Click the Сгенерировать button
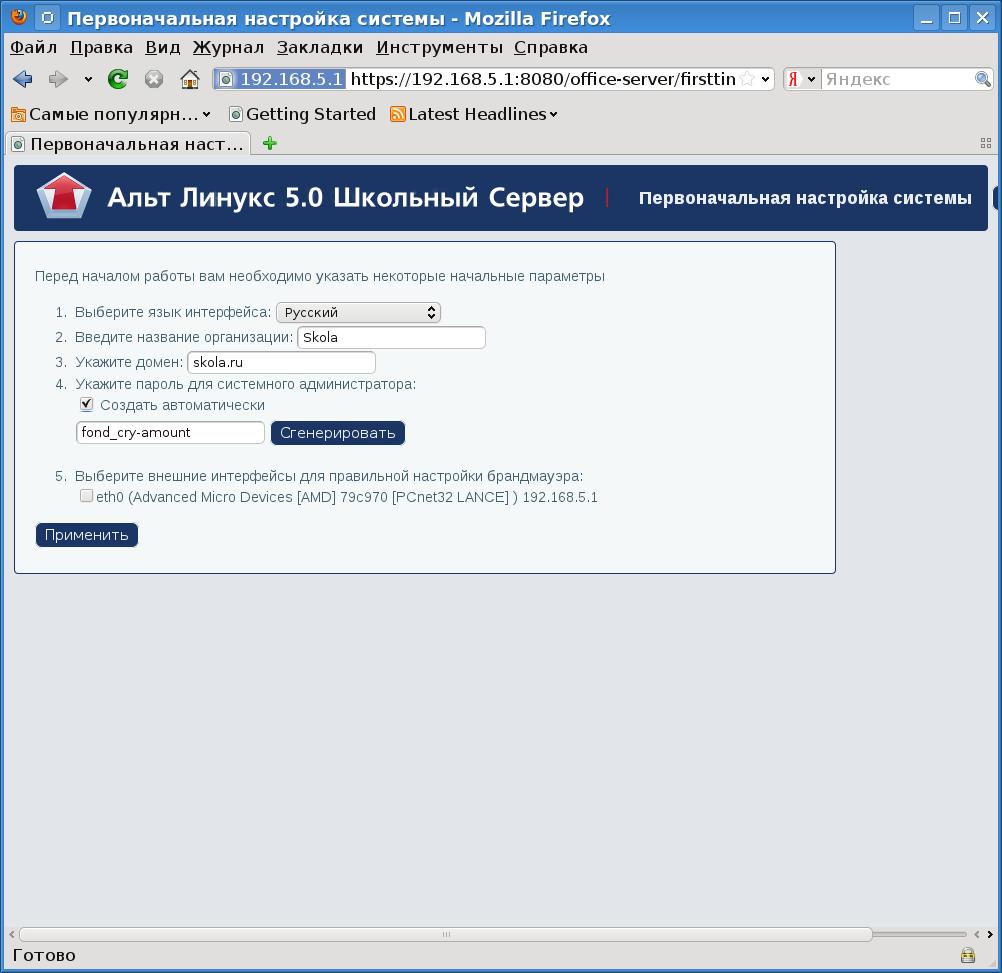The image size is (1002, 973). (x=338, y=433)
